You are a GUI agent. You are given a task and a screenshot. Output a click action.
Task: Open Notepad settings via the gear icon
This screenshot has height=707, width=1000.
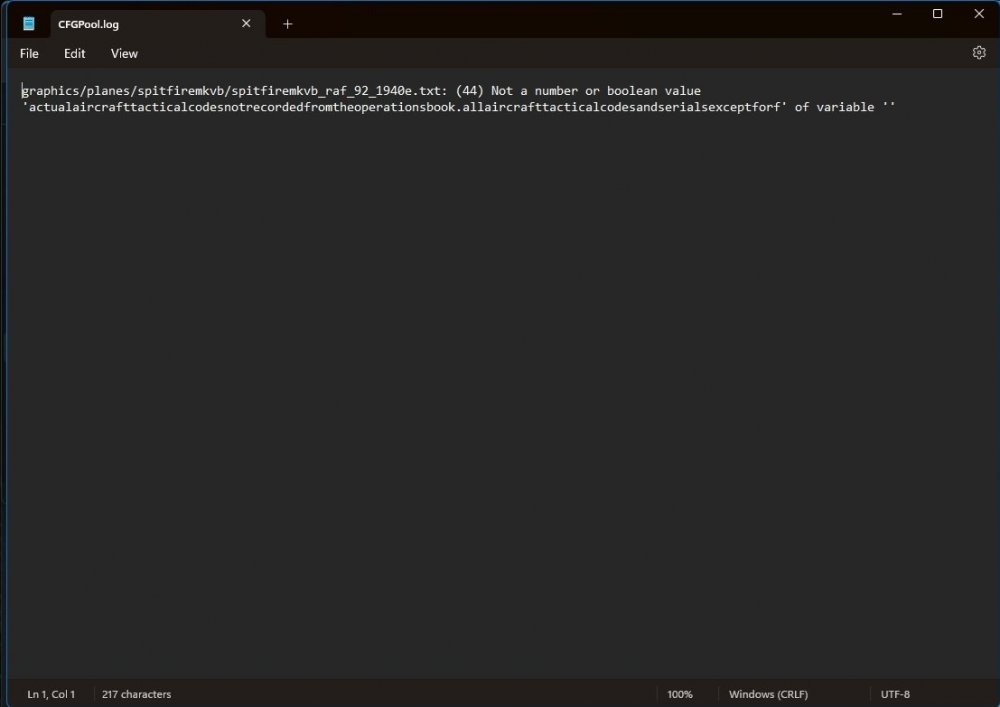tap(979, 53)
